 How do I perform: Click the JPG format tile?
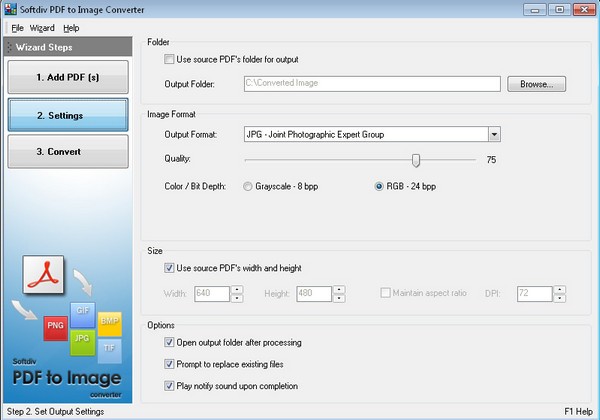[82, 343]
